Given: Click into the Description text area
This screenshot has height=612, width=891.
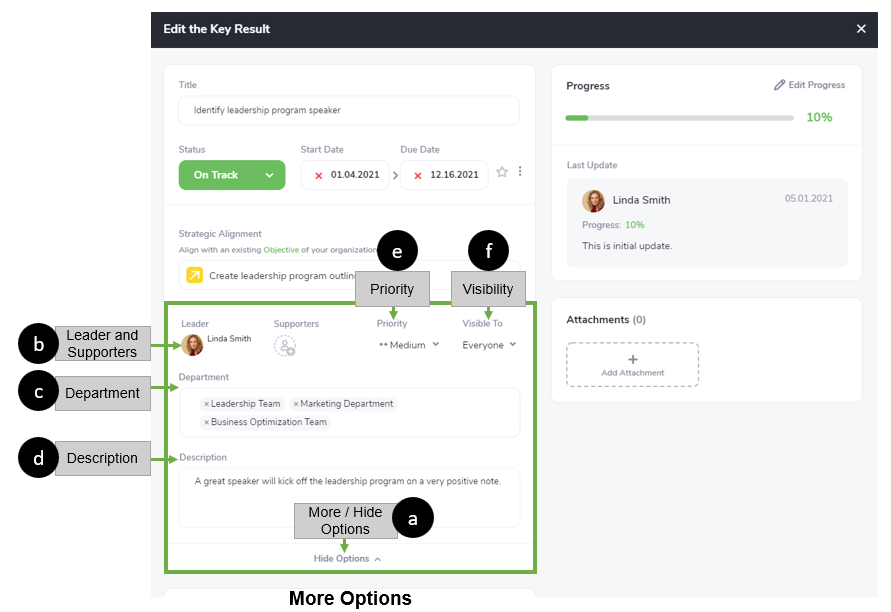Looking at the screenshot, I should coord(348,497).
